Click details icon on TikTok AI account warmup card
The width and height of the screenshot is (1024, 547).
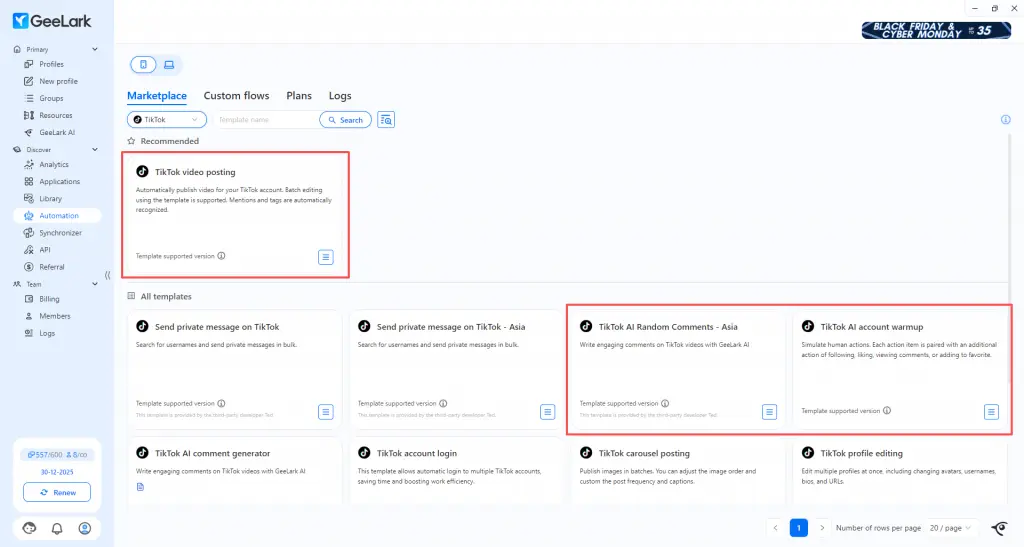click(x=991, y=412)
